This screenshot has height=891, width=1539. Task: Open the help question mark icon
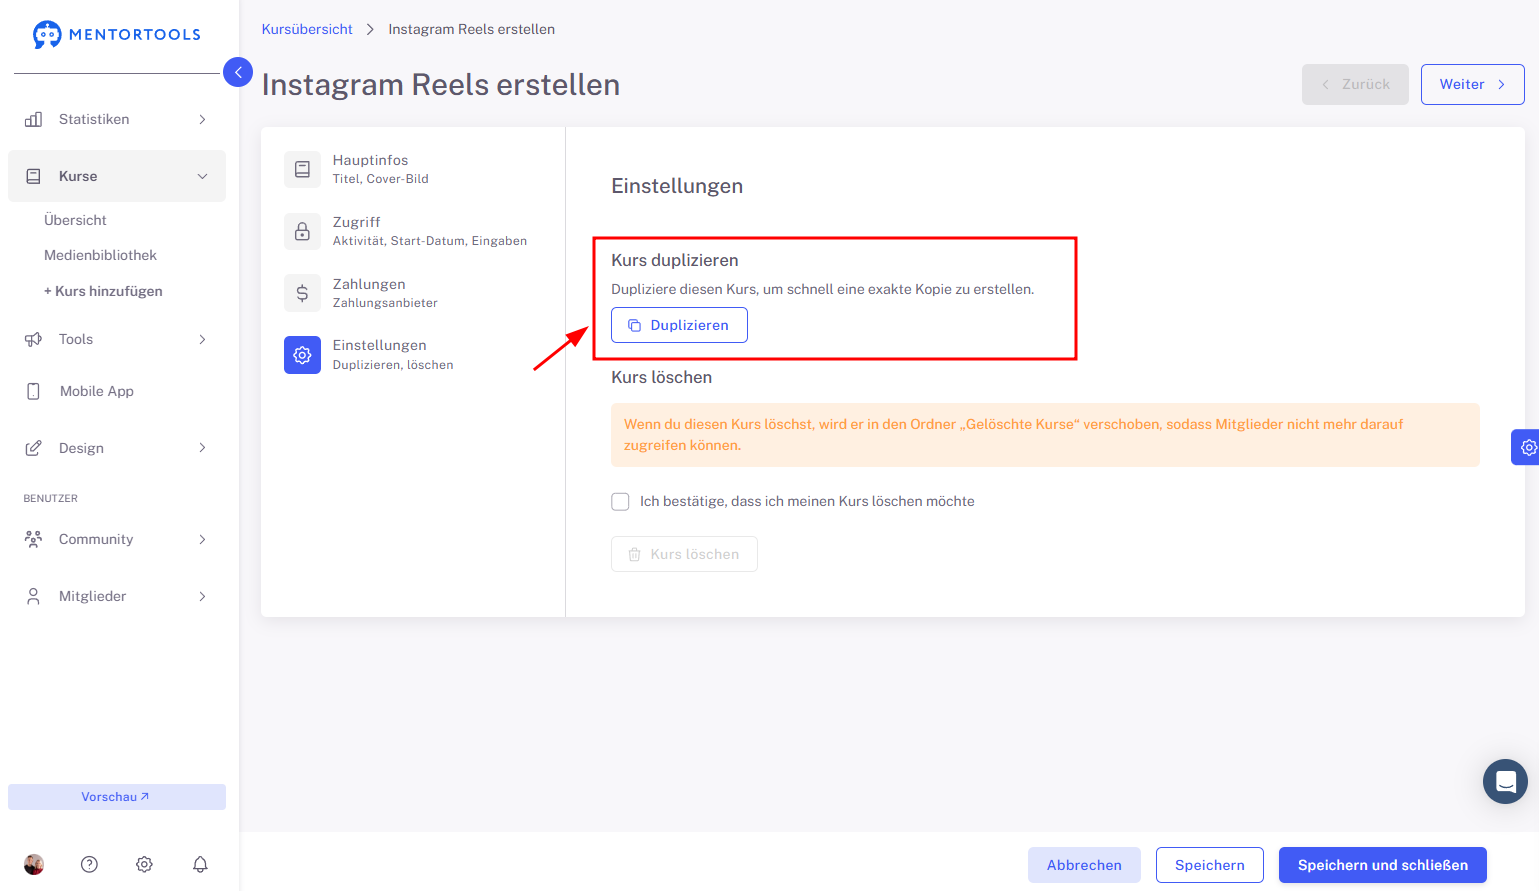tap(89, 864)
